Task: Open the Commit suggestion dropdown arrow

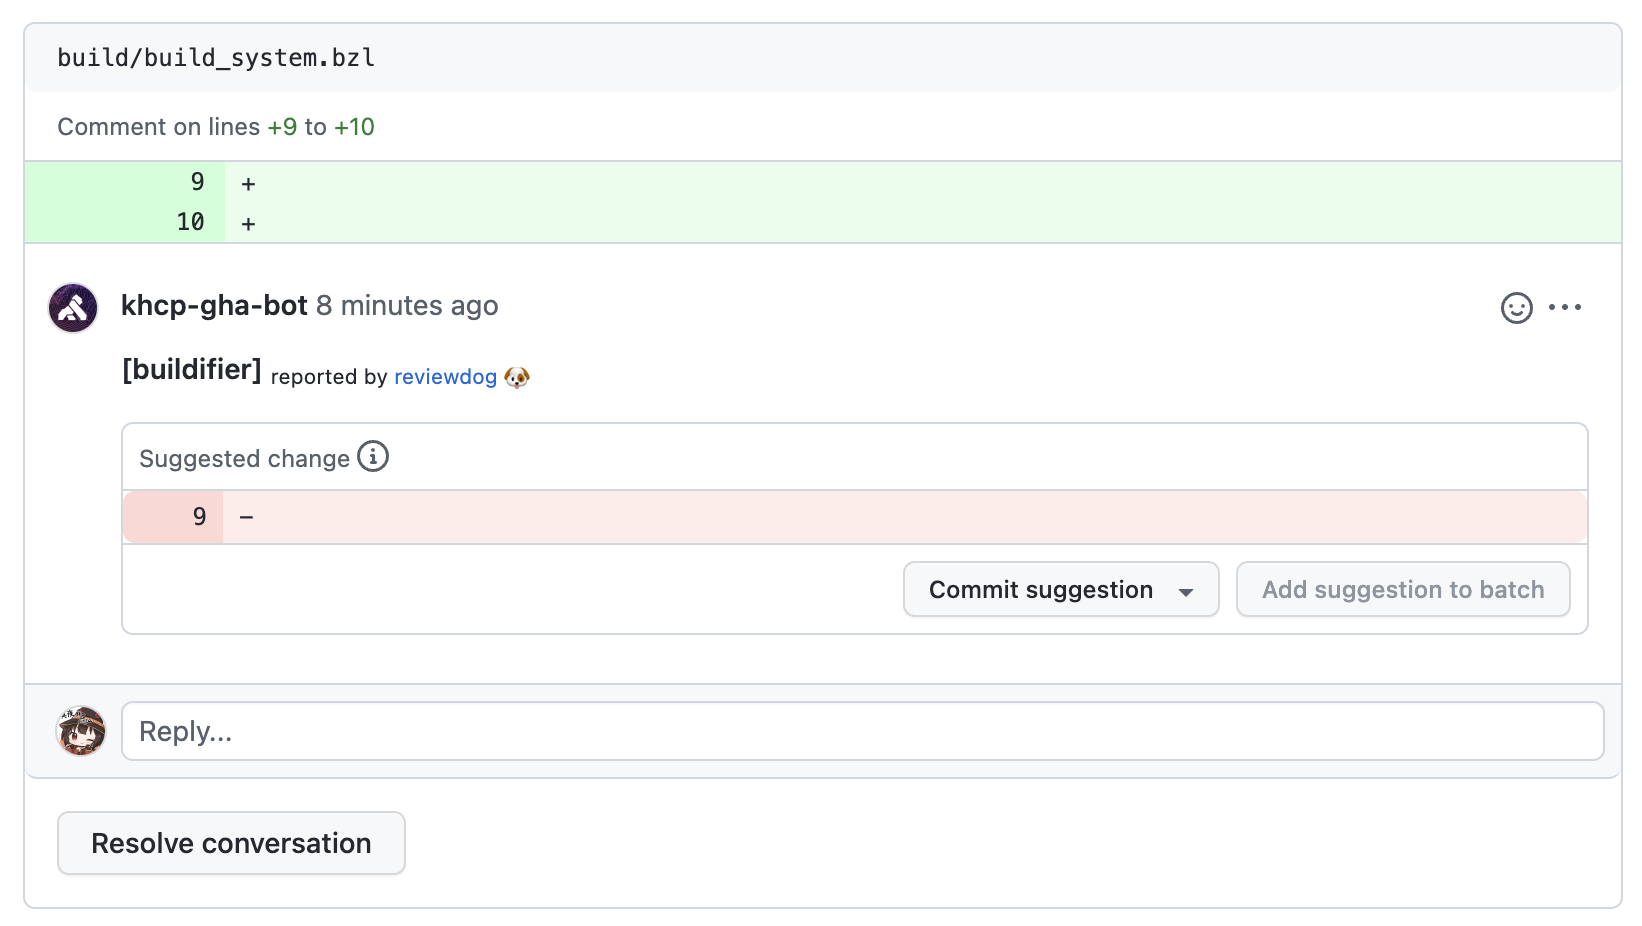Action: [1186, 590]
